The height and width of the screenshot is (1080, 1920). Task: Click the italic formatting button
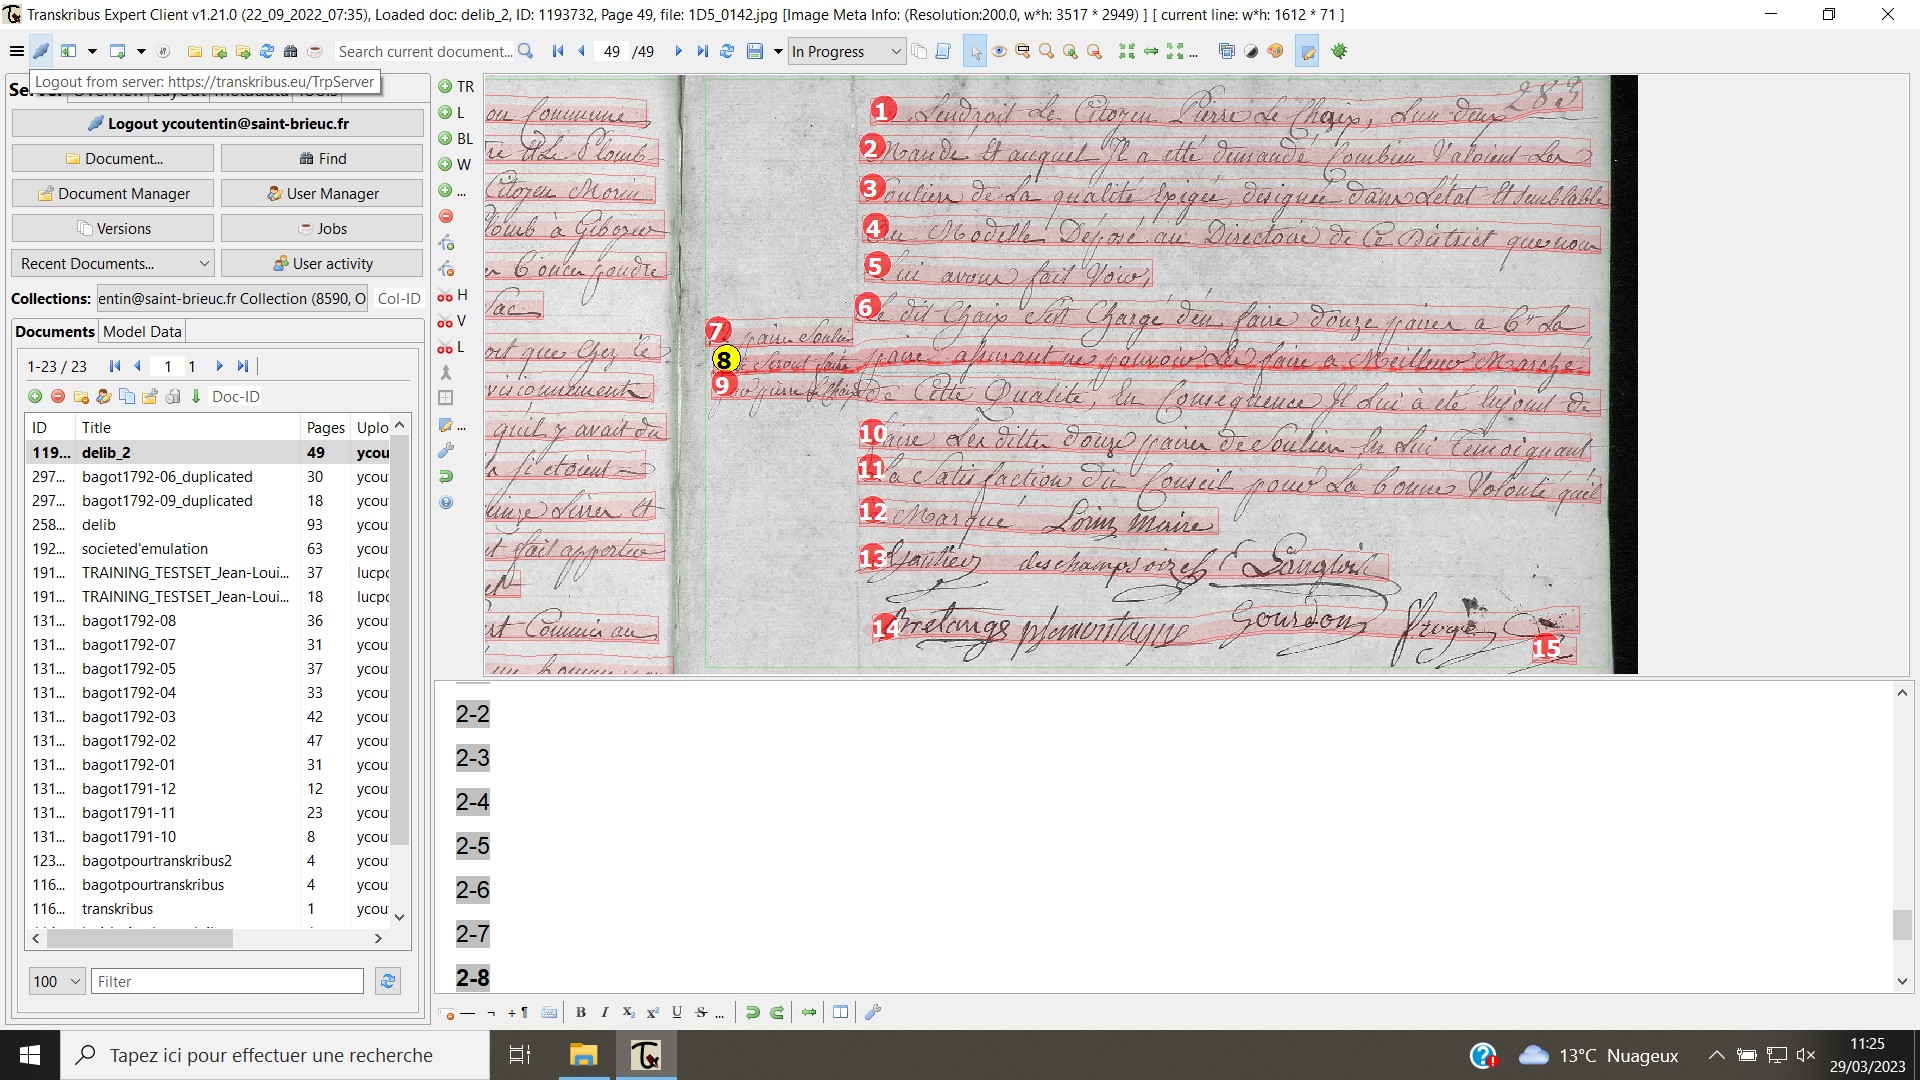pyautogui.click(x=600, y=1011)
